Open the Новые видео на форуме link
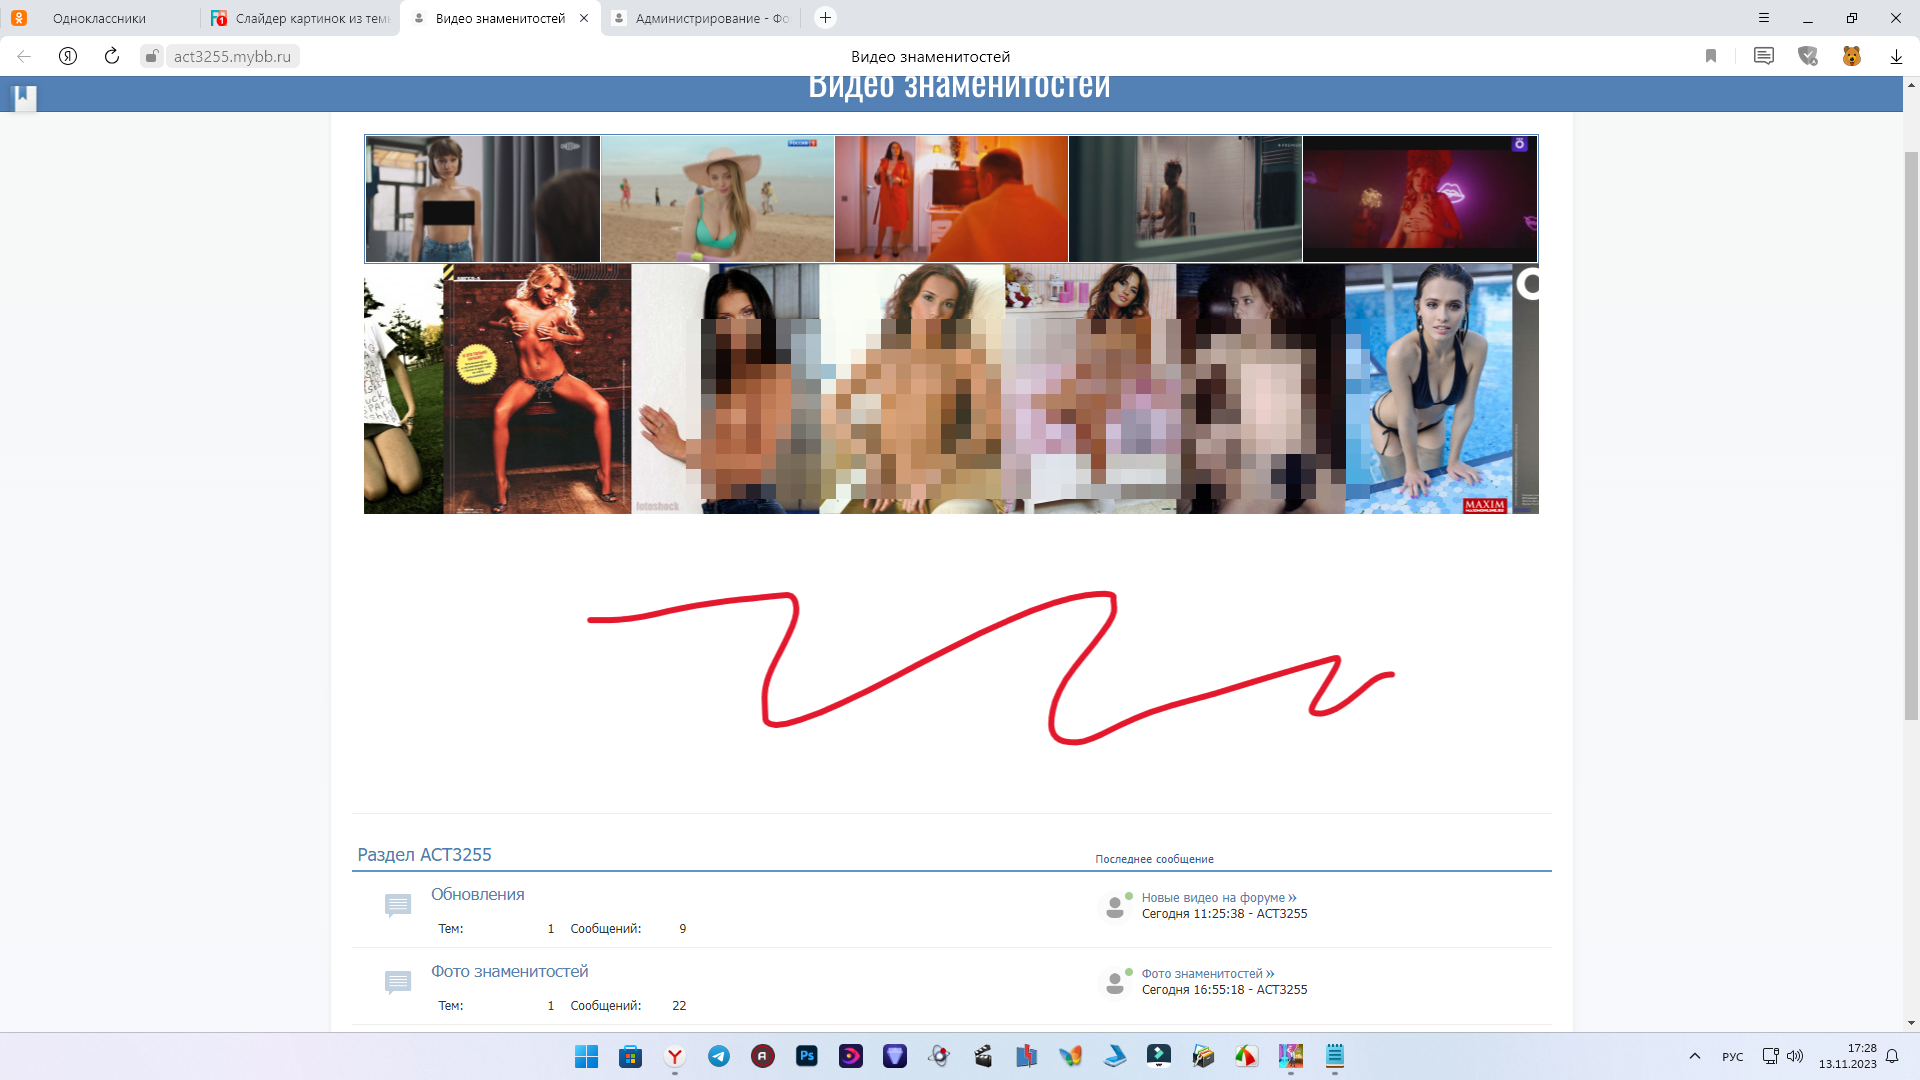Screen dimensions: 1920x1080 pos(1213,897)
